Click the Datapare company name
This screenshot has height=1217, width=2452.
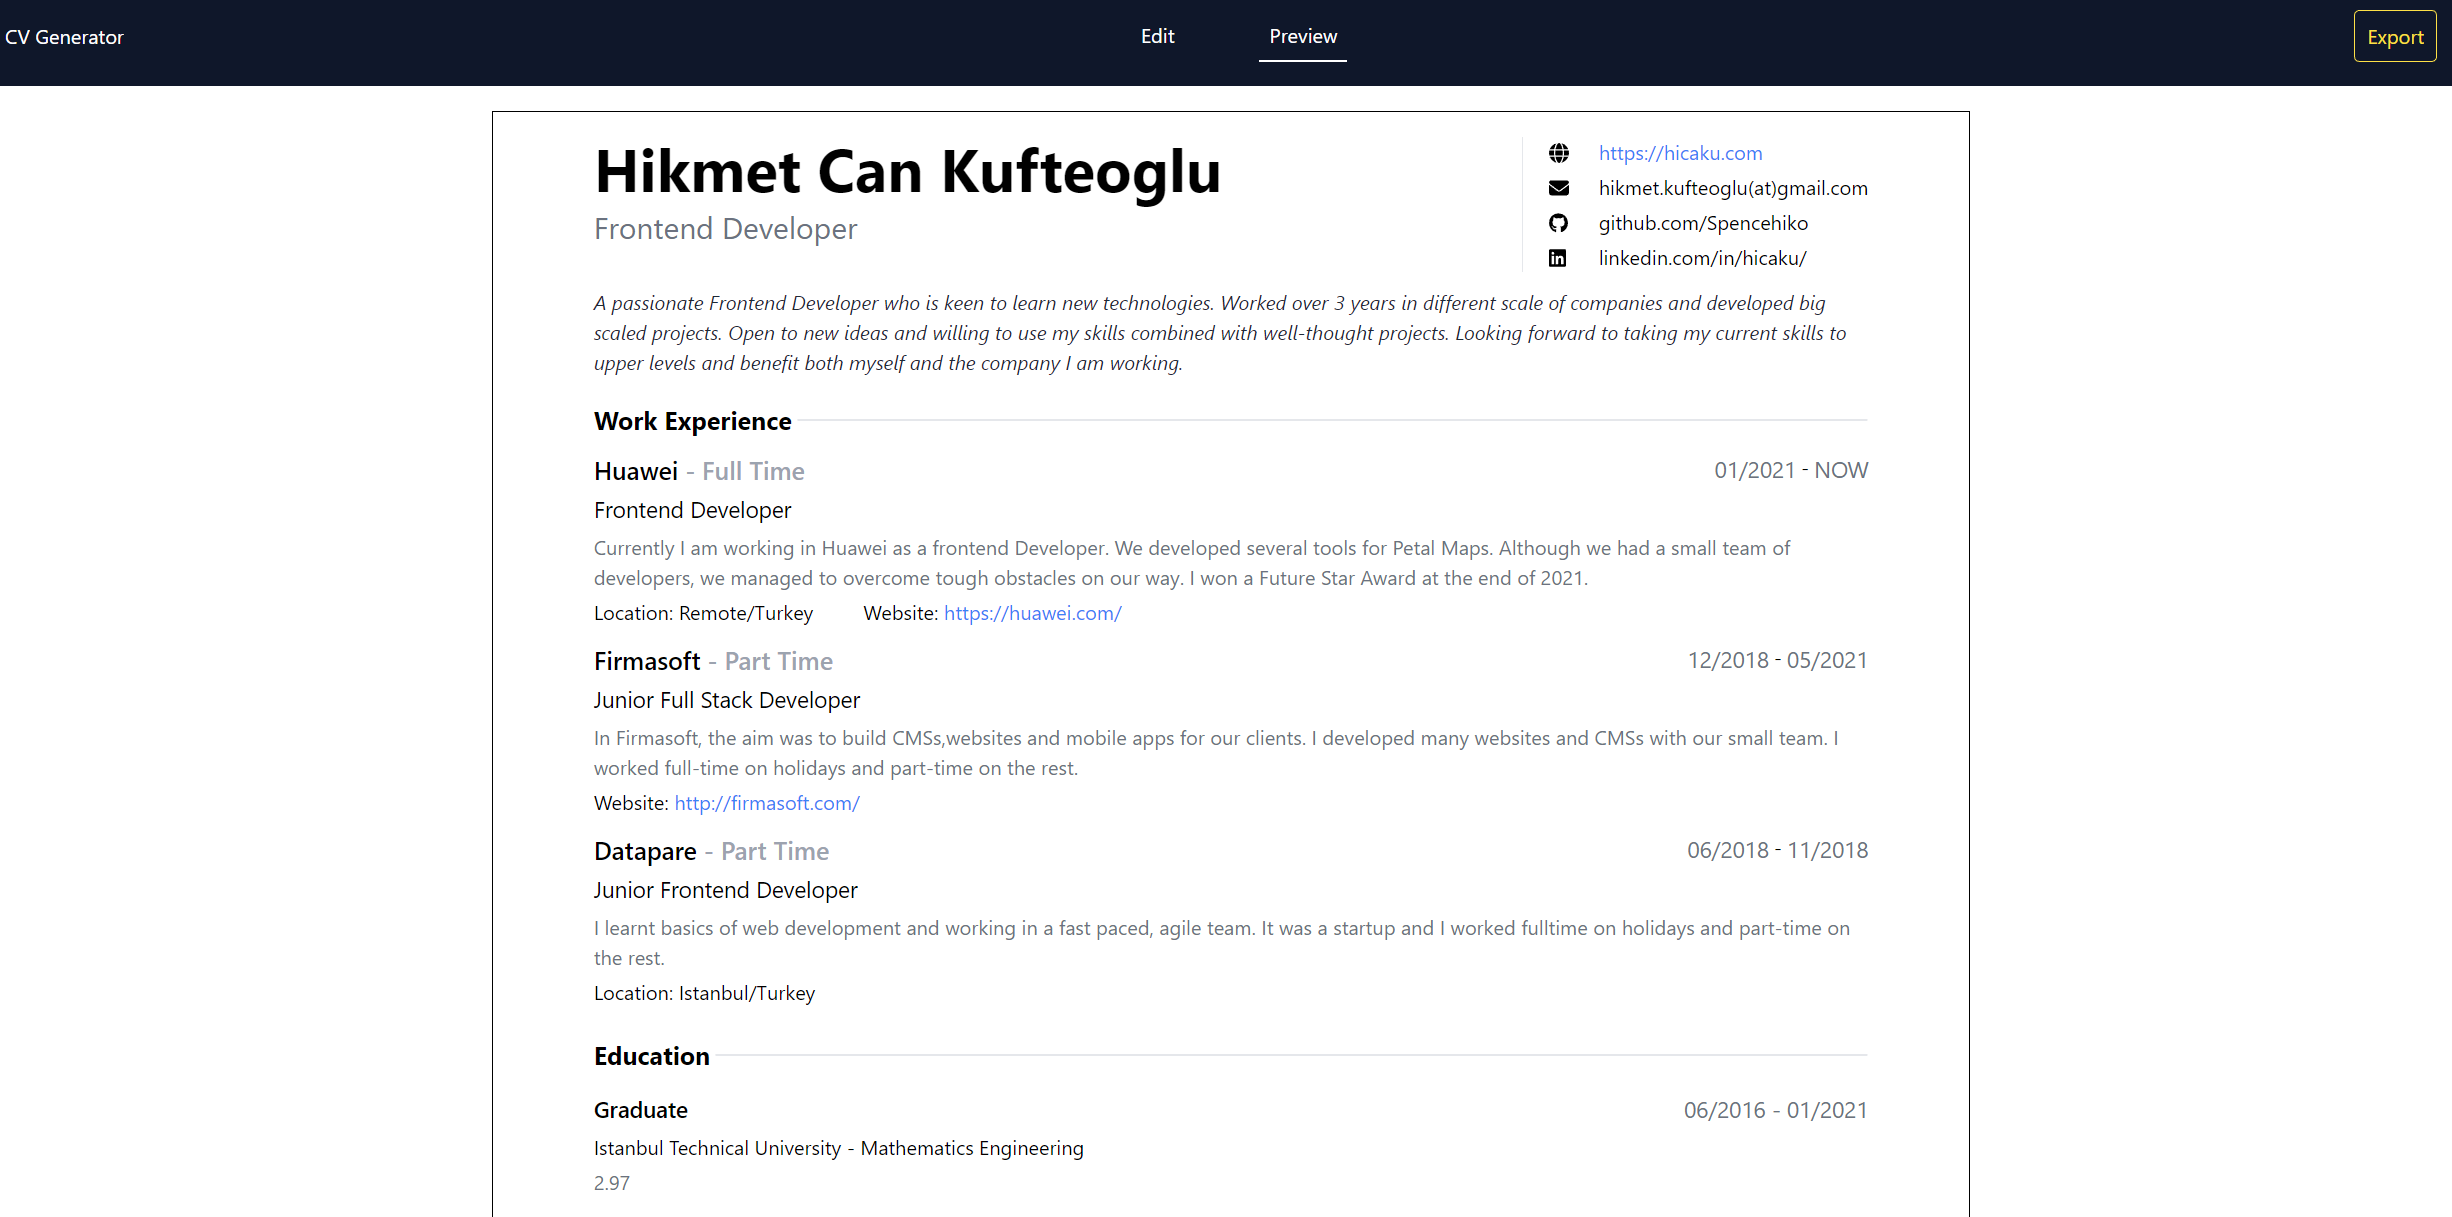(644, 851)
